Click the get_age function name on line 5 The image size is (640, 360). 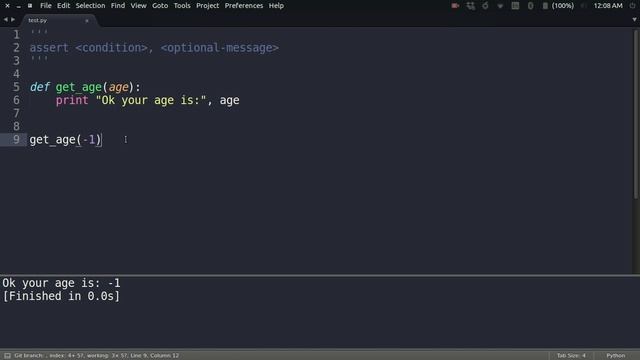(x=78, y=87)
